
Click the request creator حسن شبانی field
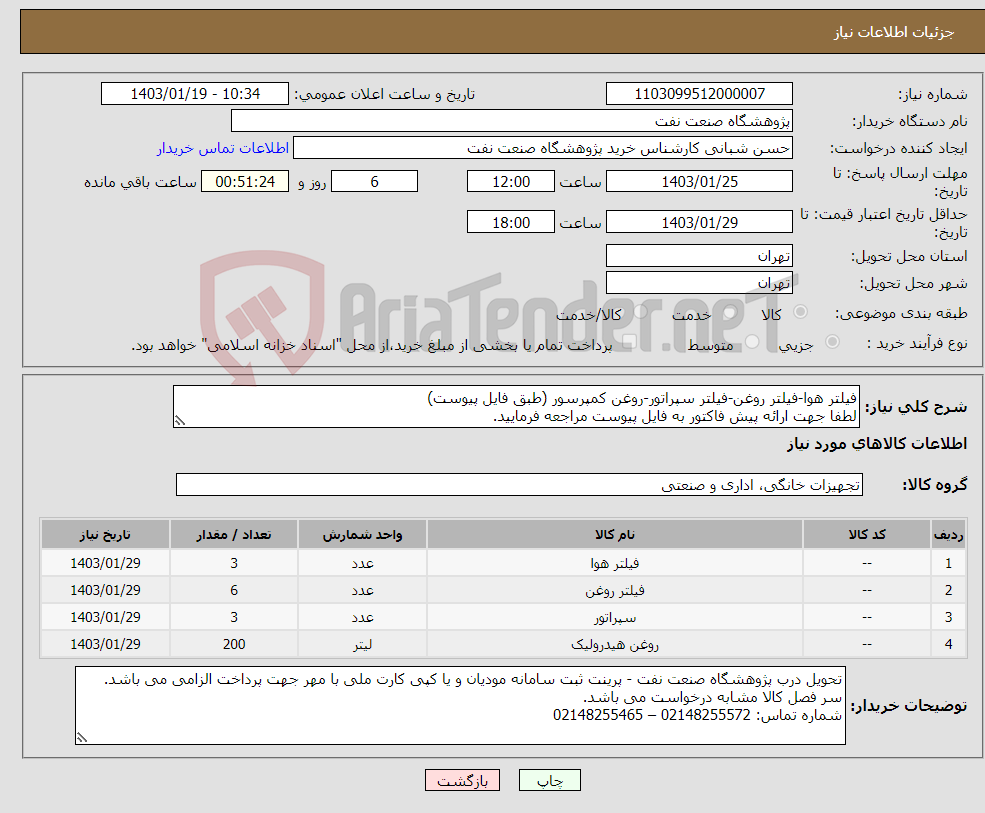543,148
